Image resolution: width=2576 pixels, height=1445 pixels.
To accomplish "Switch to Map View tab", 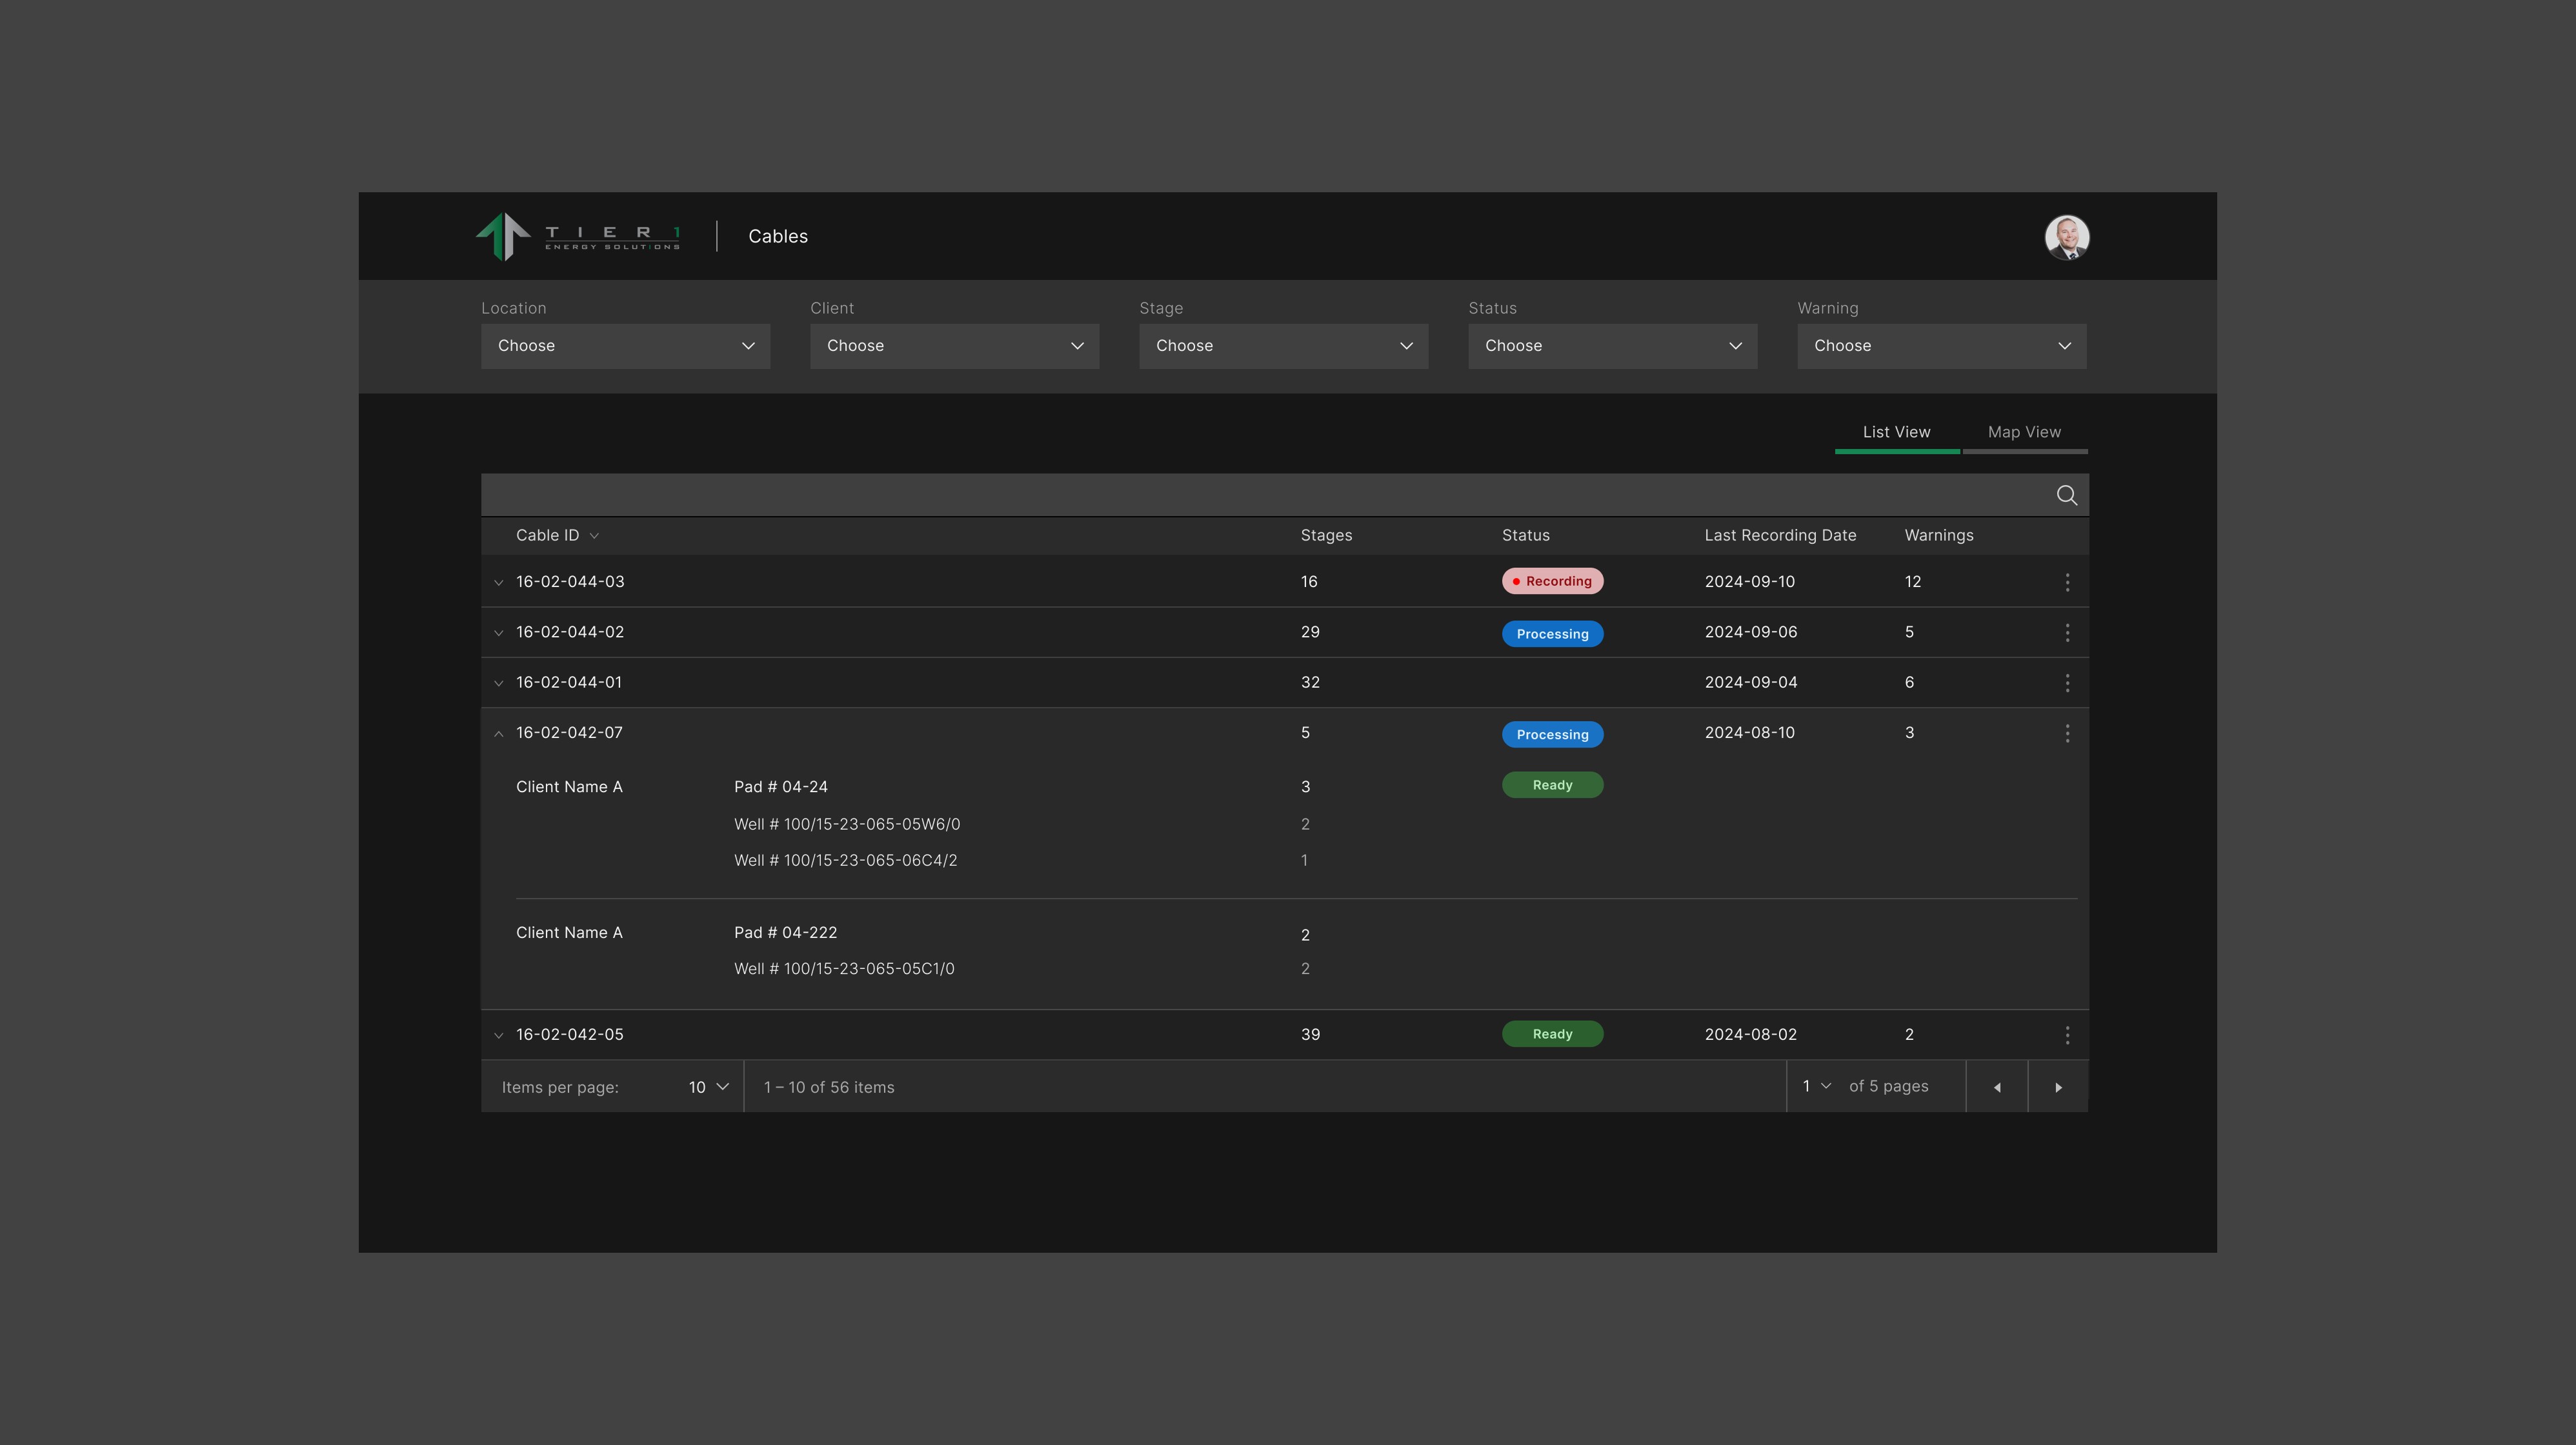I will click(2024, 432).
